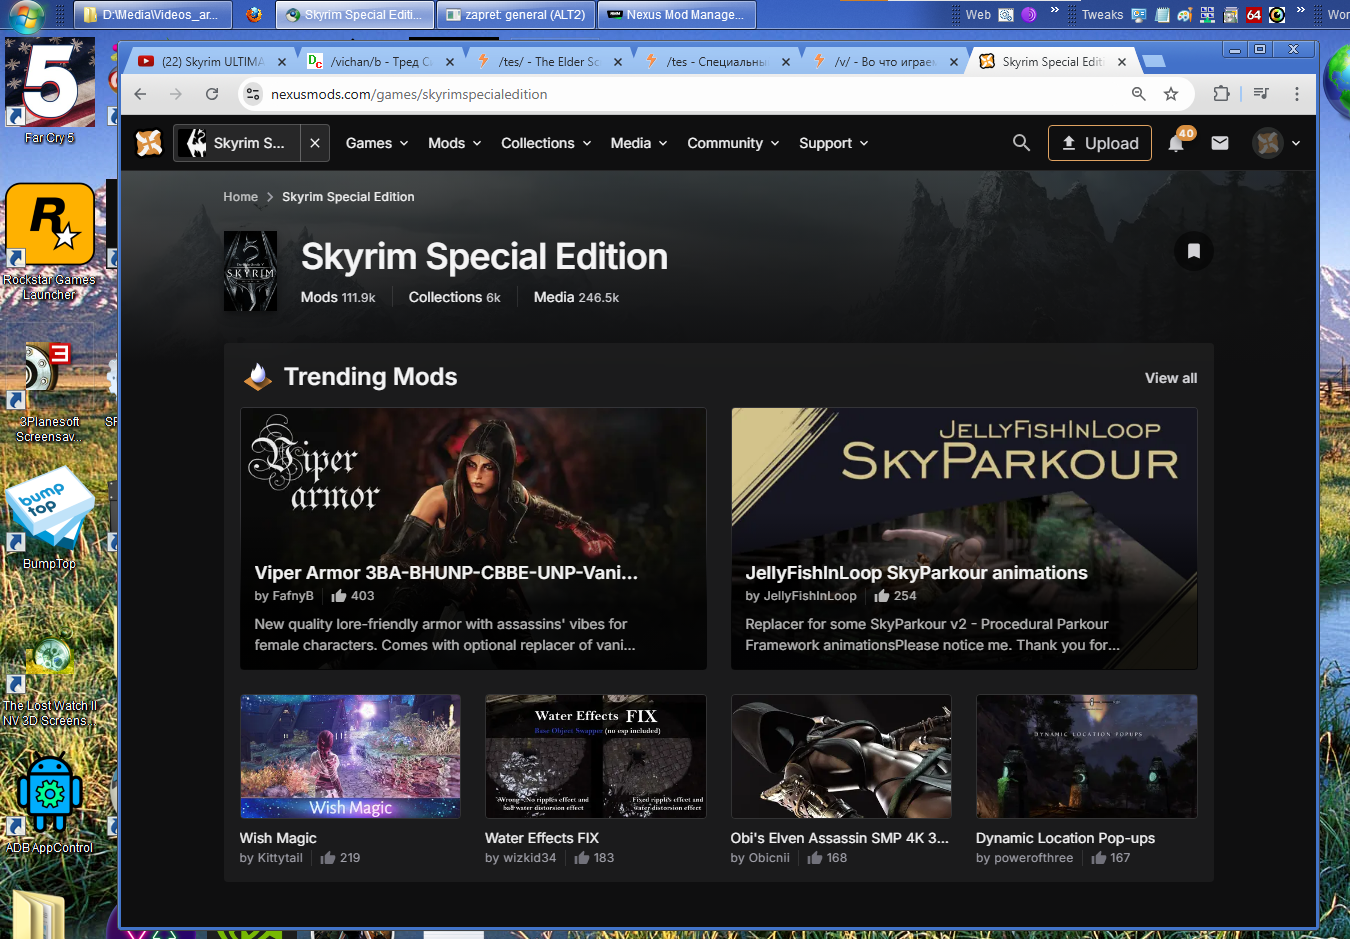Click the site information icon in address bar
The width and height of the screenshot is (1350, 939).
point(253,94)
